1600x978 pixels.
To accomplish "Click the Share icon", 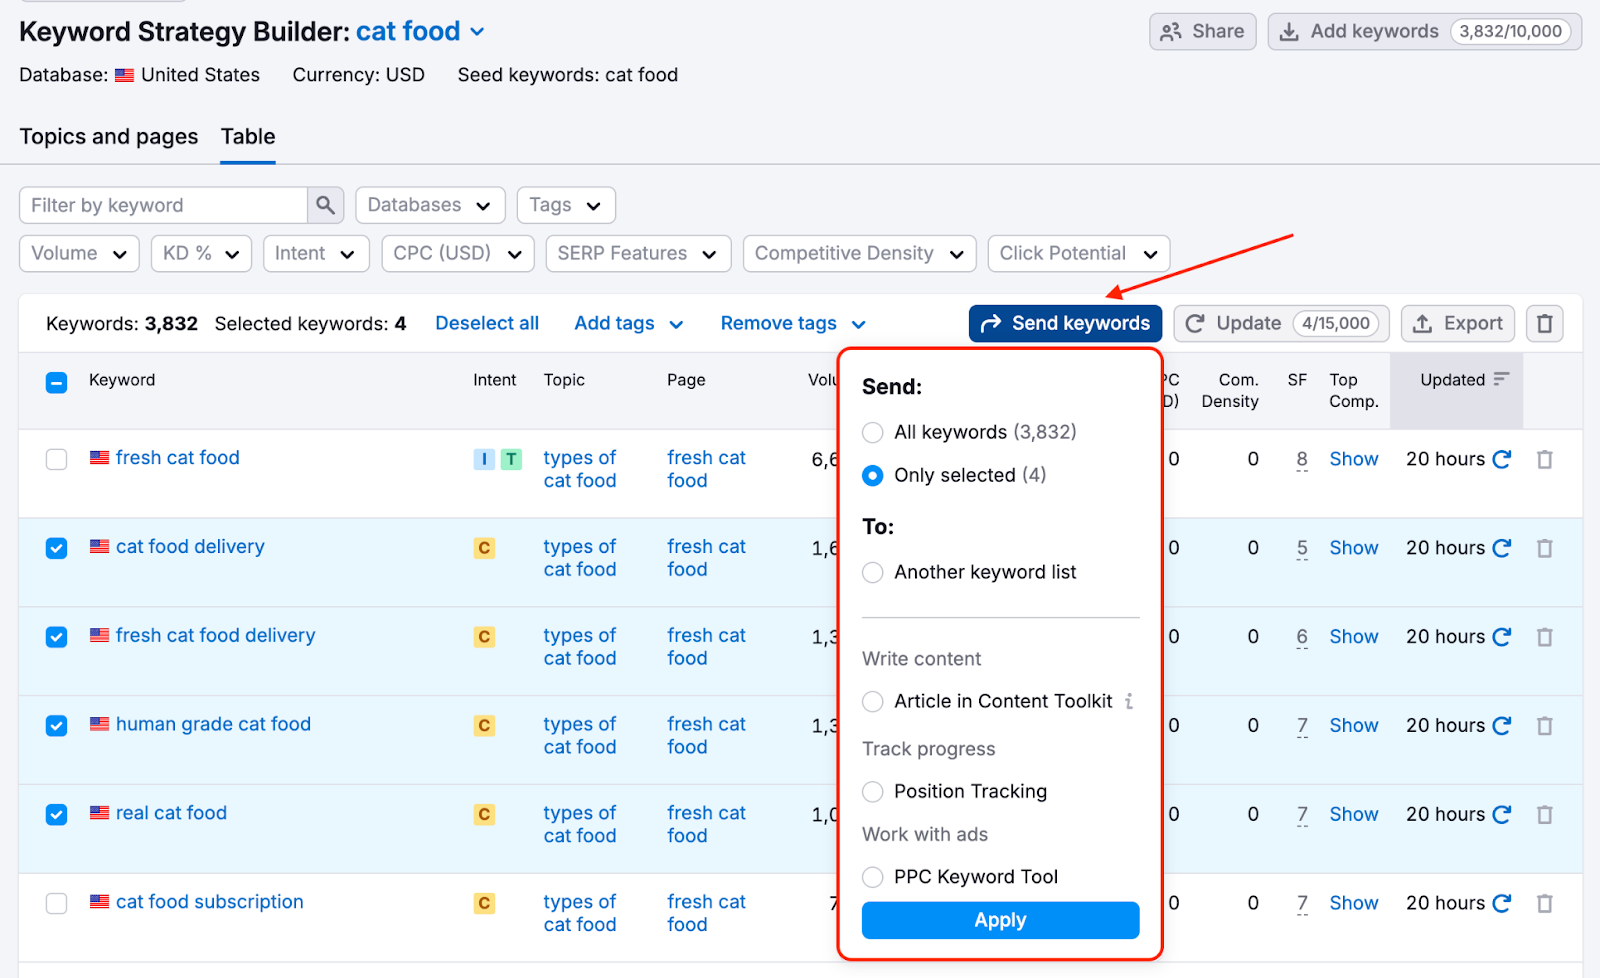I will (1171, 31).
